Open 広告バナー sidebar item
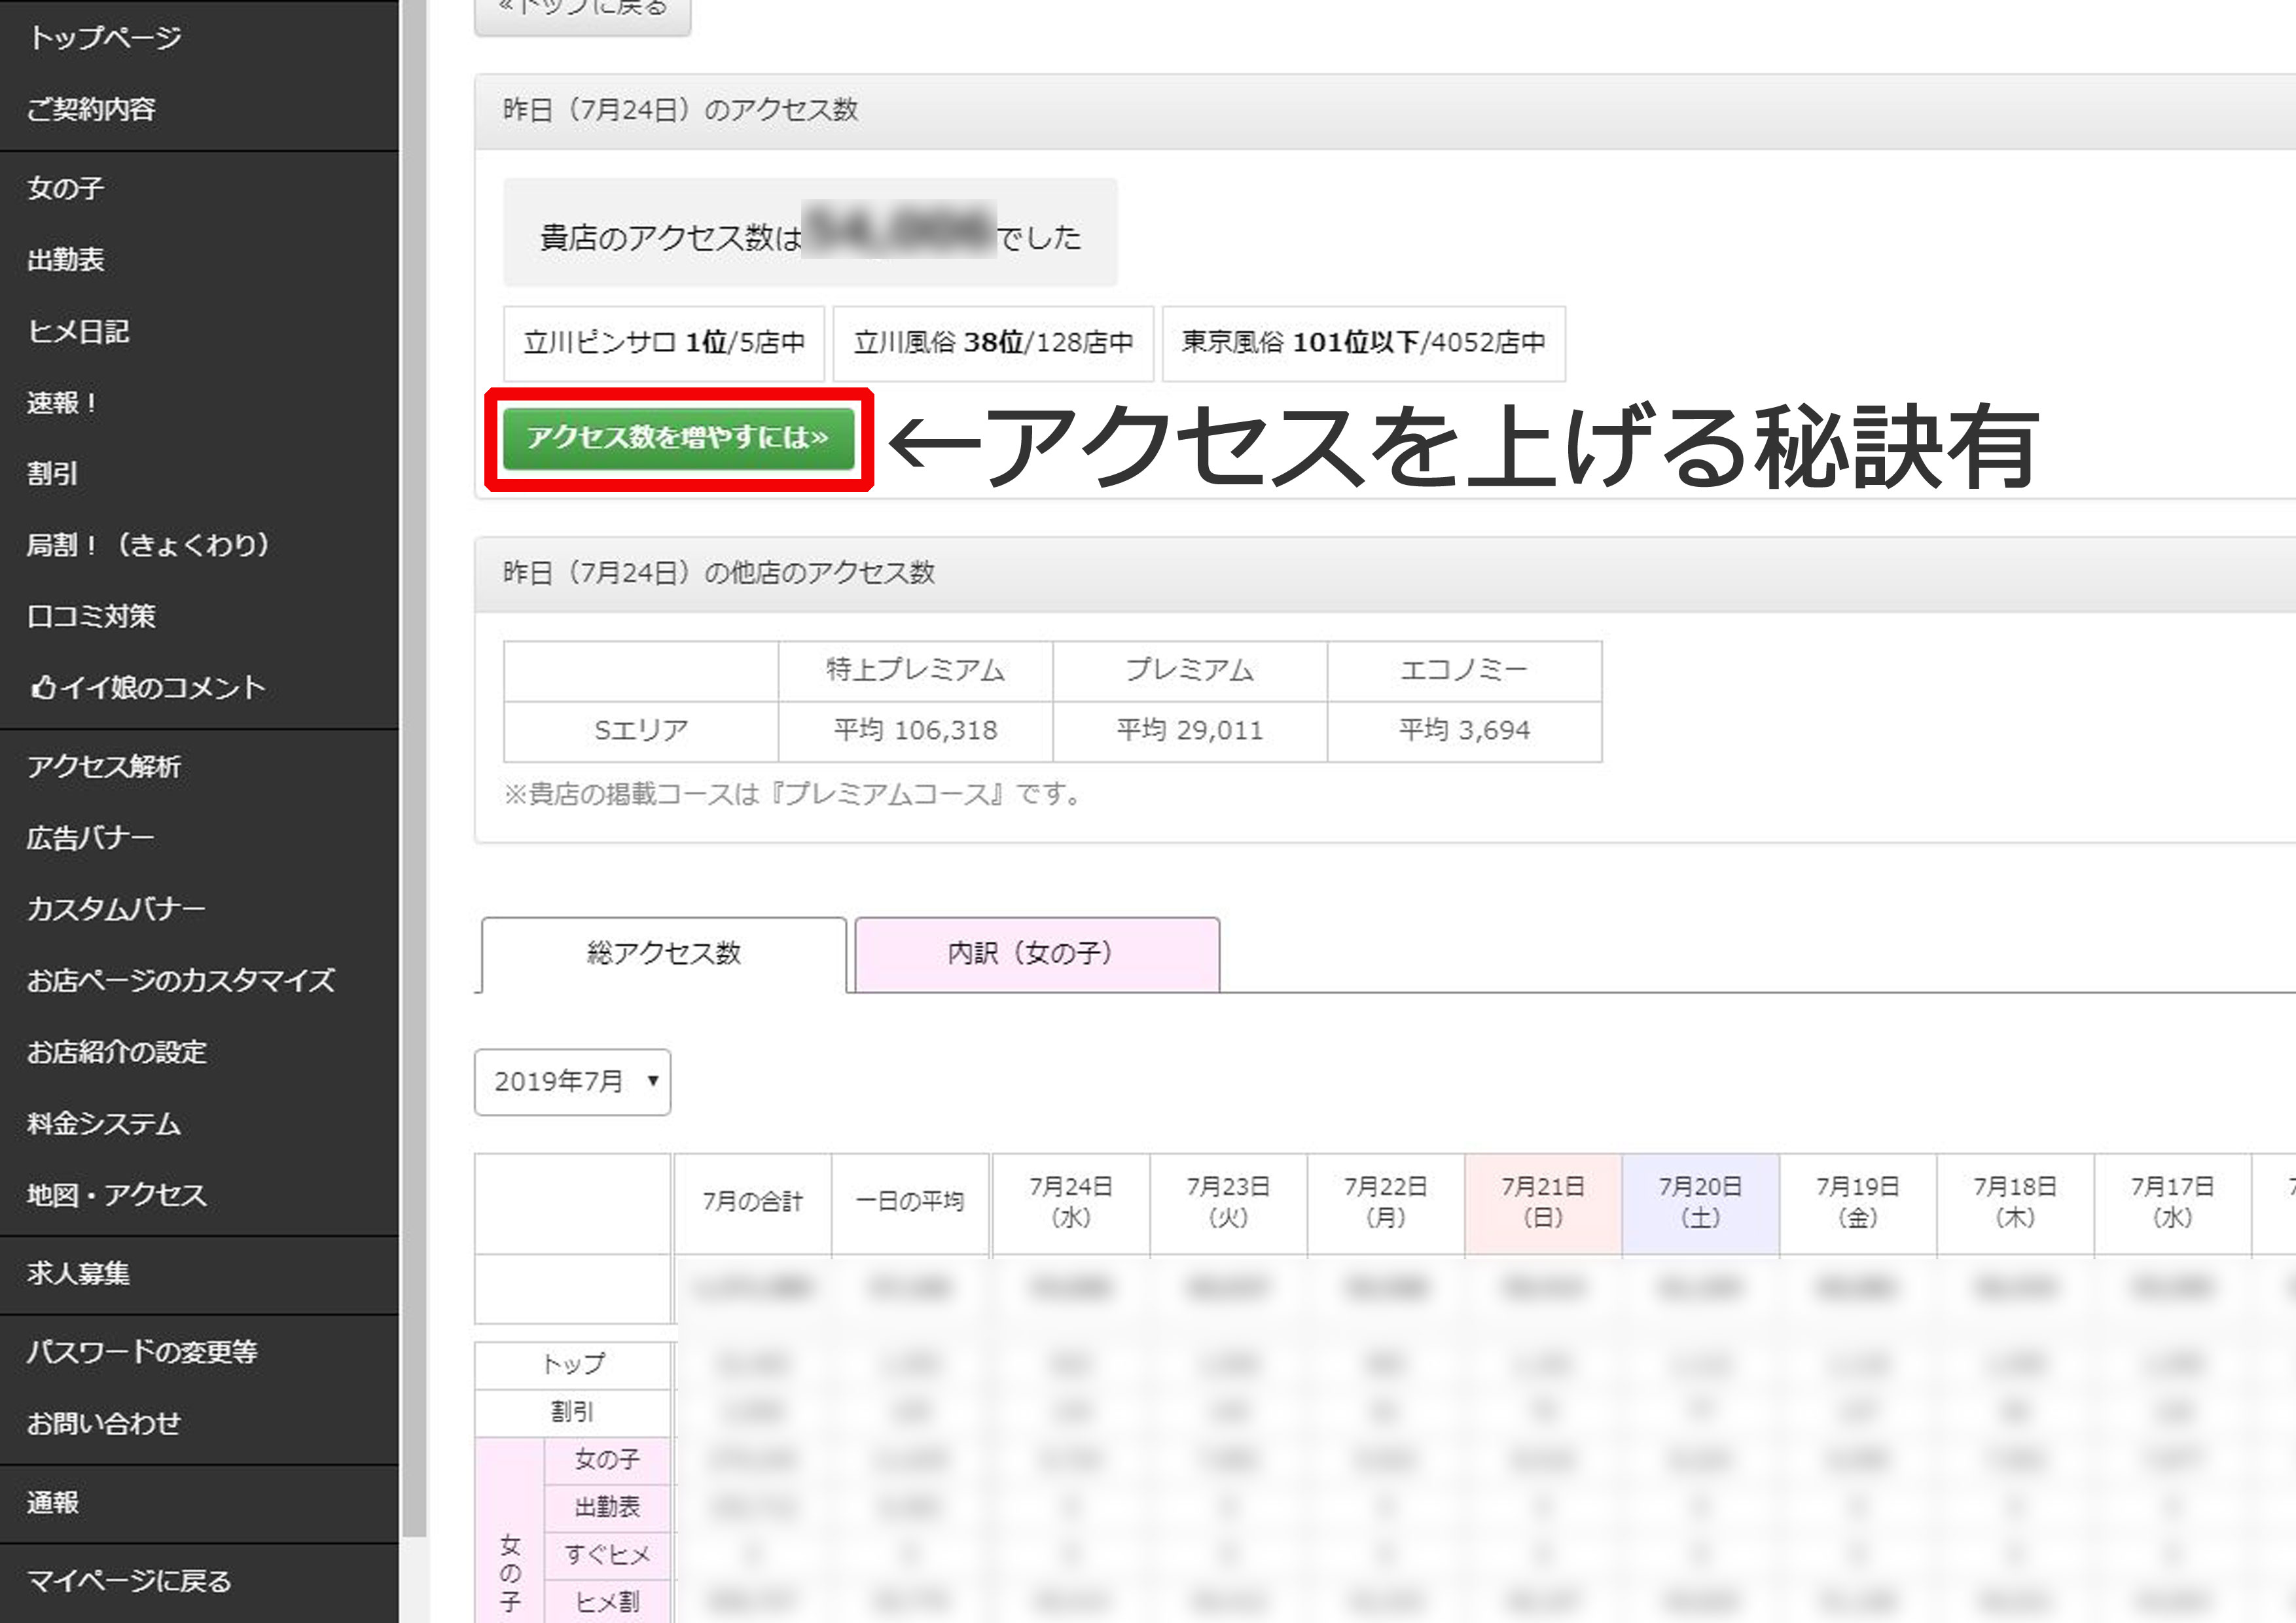The height and width of the screenshot is (1623, 2296). click(91, 838)
